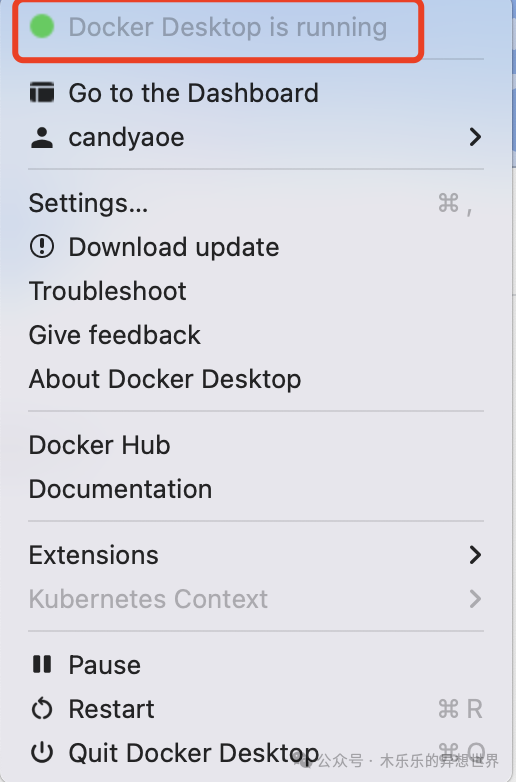Click the Restart circular arrow icon

point(42,709)
